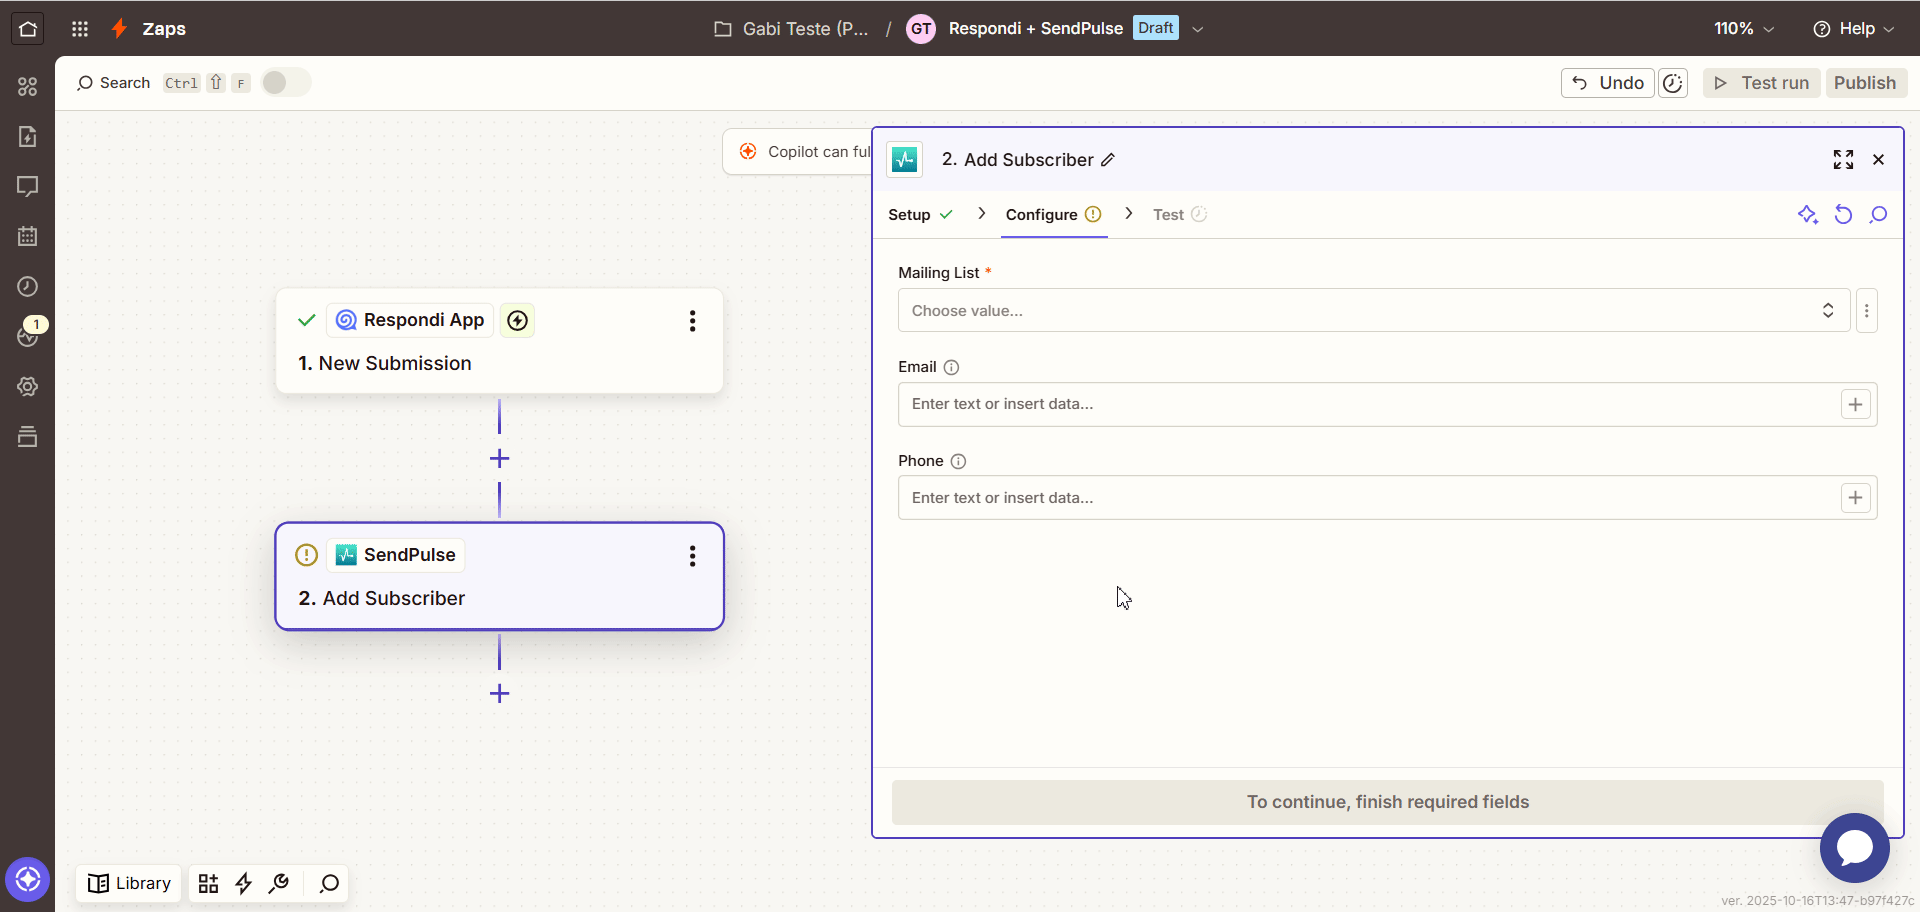The width and height of the screenshot is (1920, 912).
Task: Open the notes comment icon in the sidebar
Action: click(x=28, y=187)
